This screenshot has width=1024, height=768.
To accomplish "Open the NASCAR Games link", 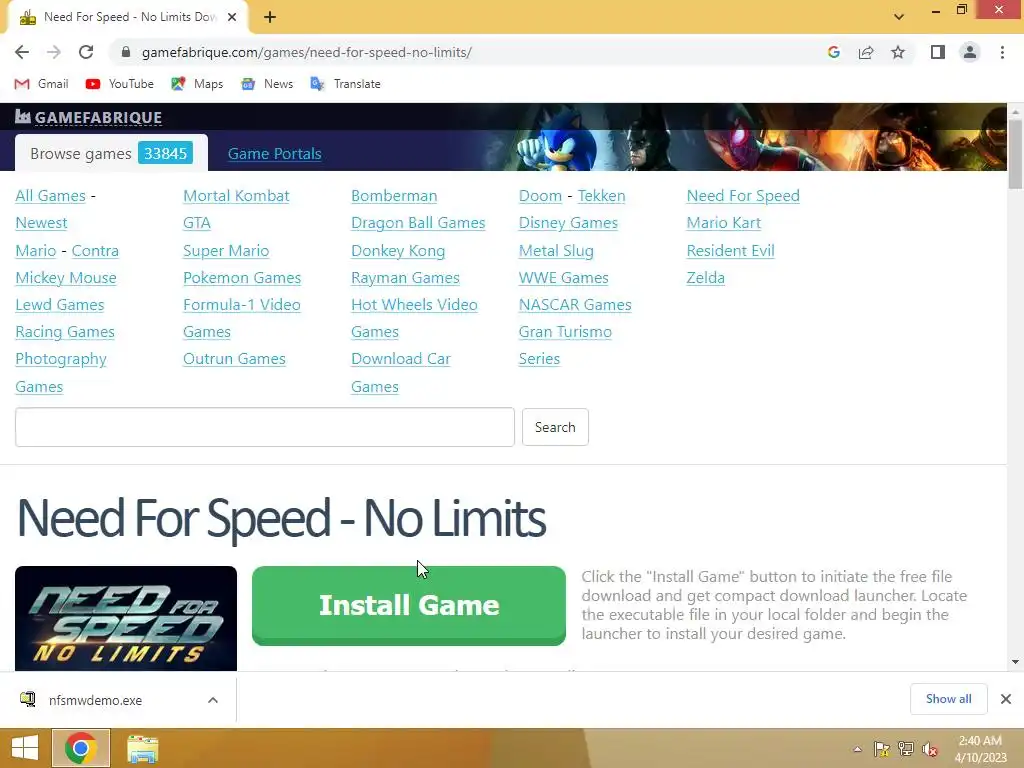I will [x=575, y=305].
